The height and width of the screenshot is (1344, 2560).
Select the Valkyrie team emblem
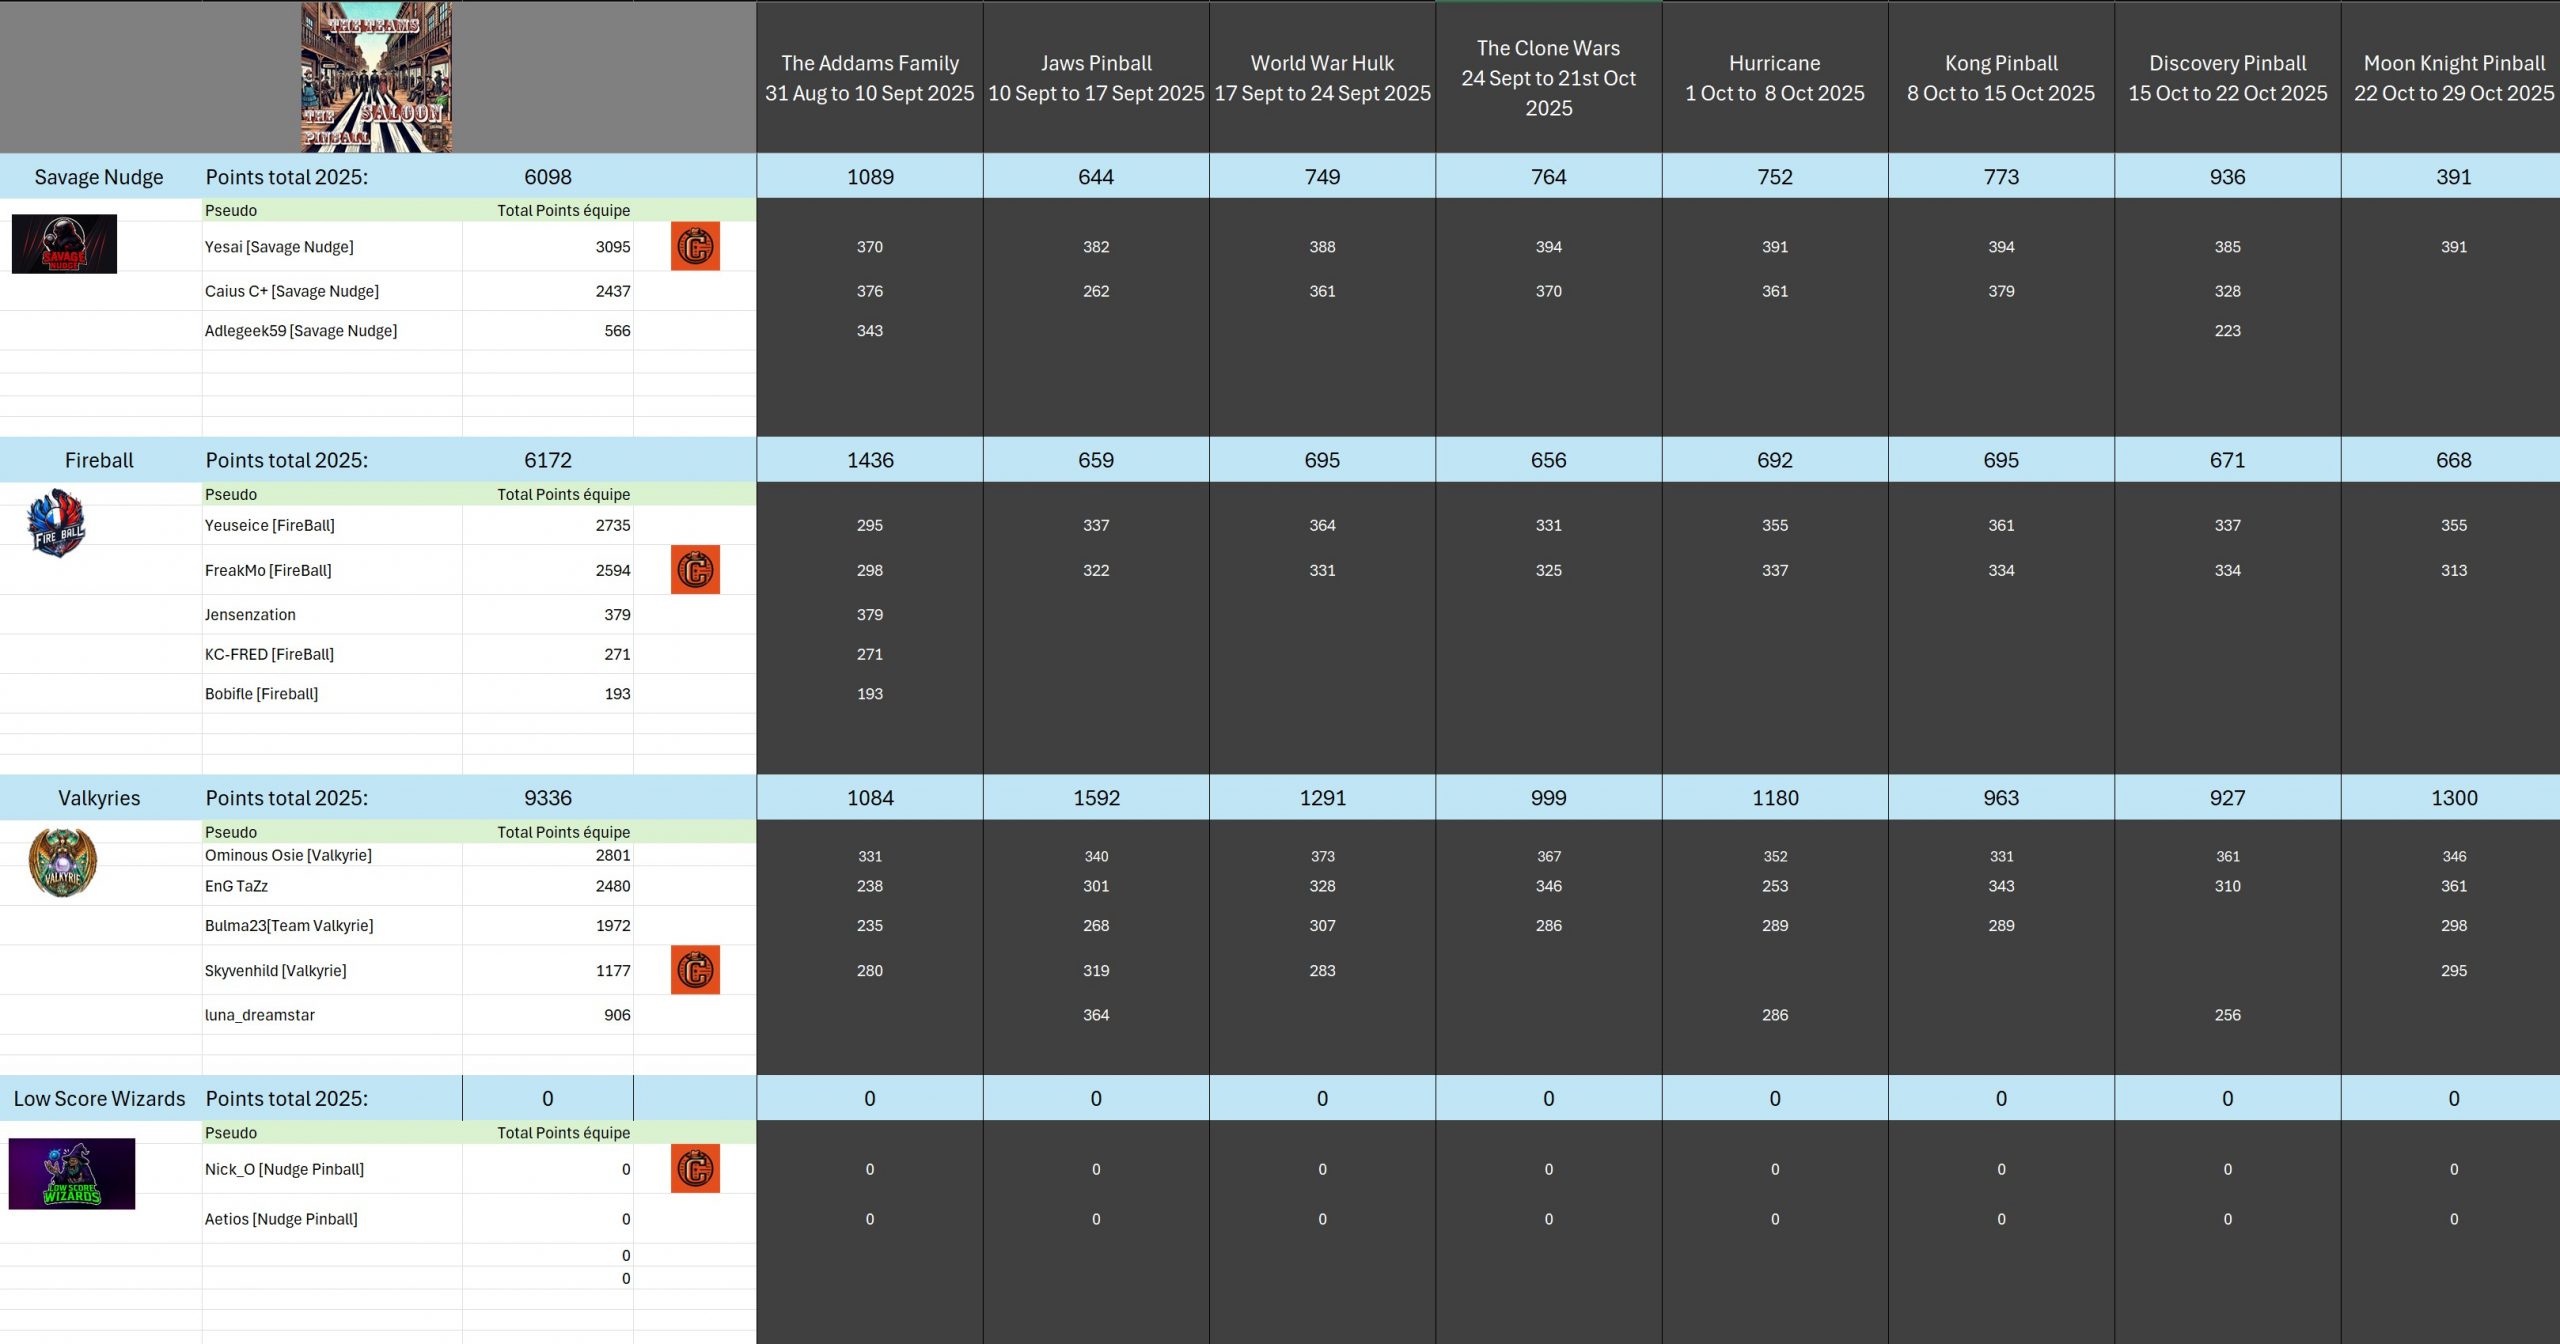coord(63,862)
